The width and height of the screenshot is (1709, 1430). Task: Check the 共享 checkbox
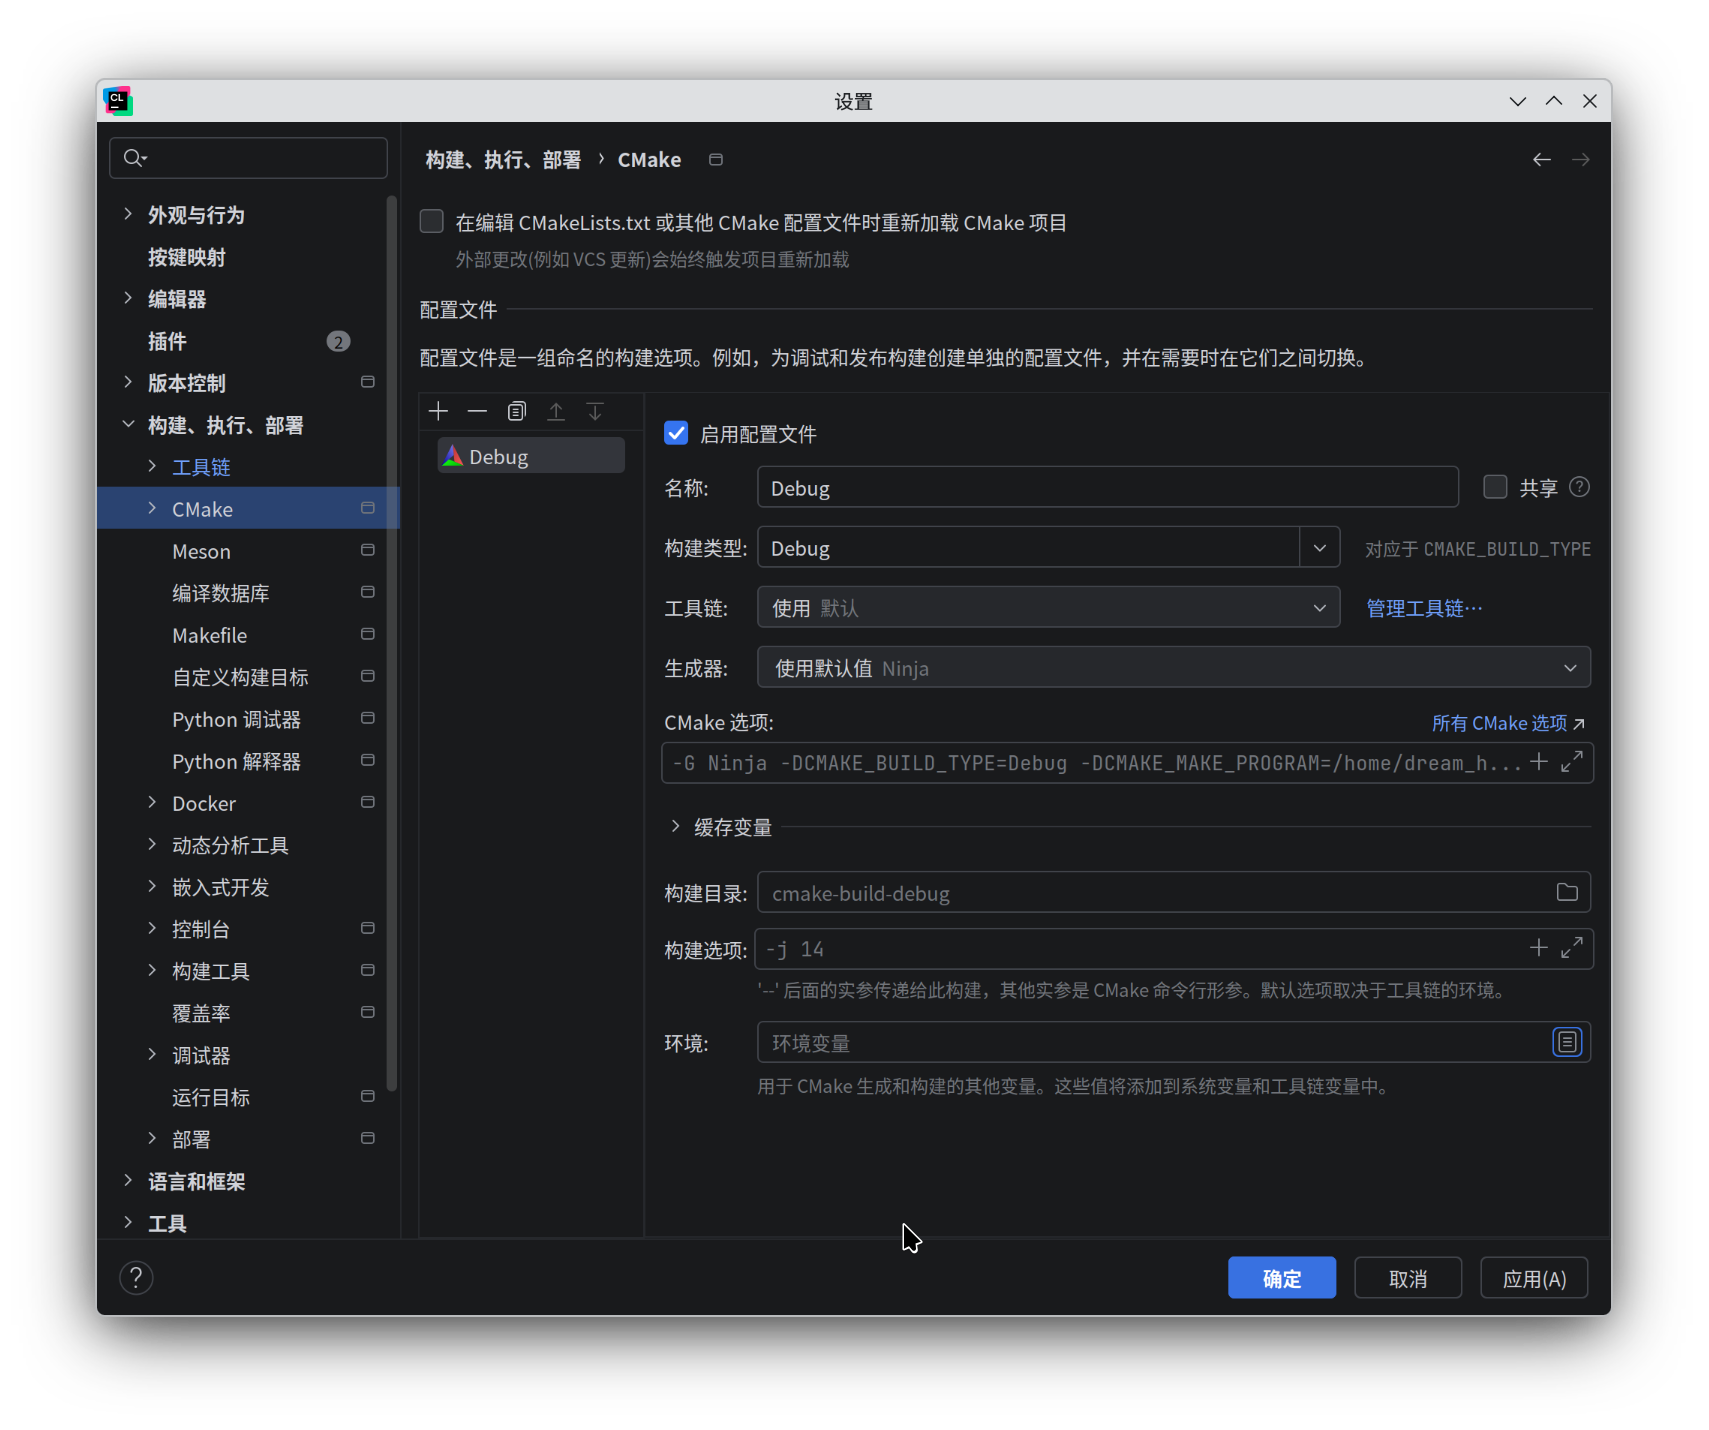1495,487
